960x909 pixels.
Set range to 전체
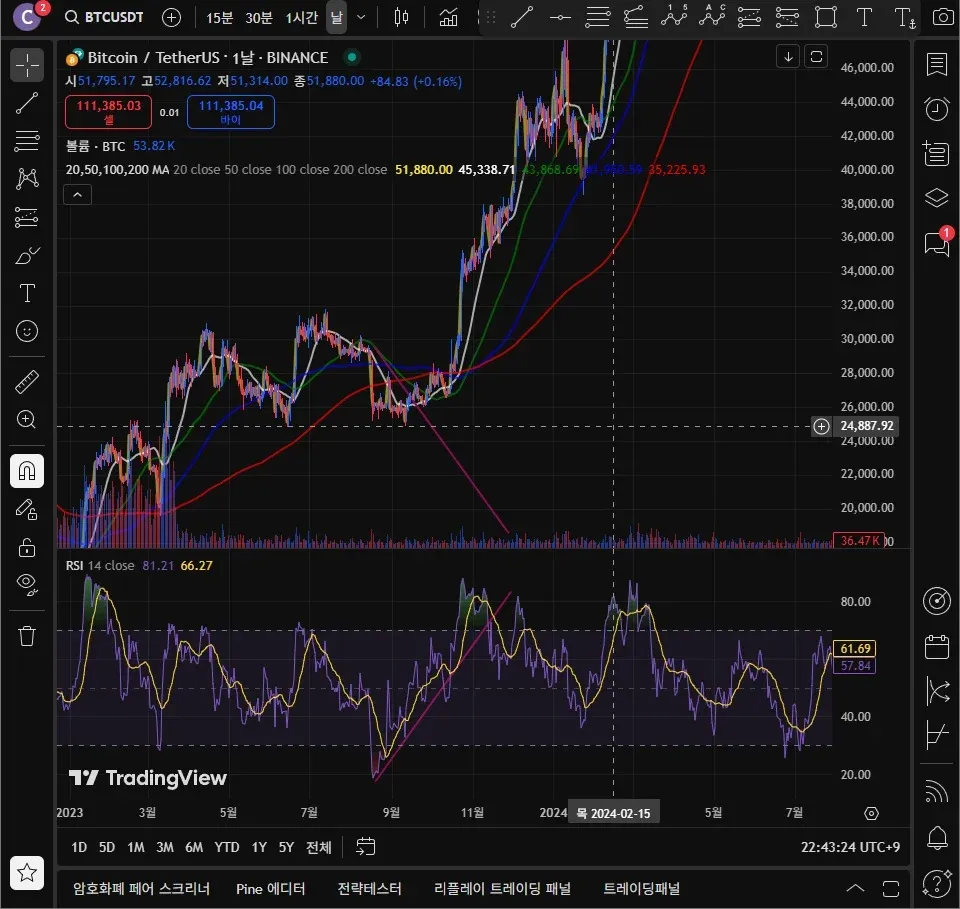point(318,847)
